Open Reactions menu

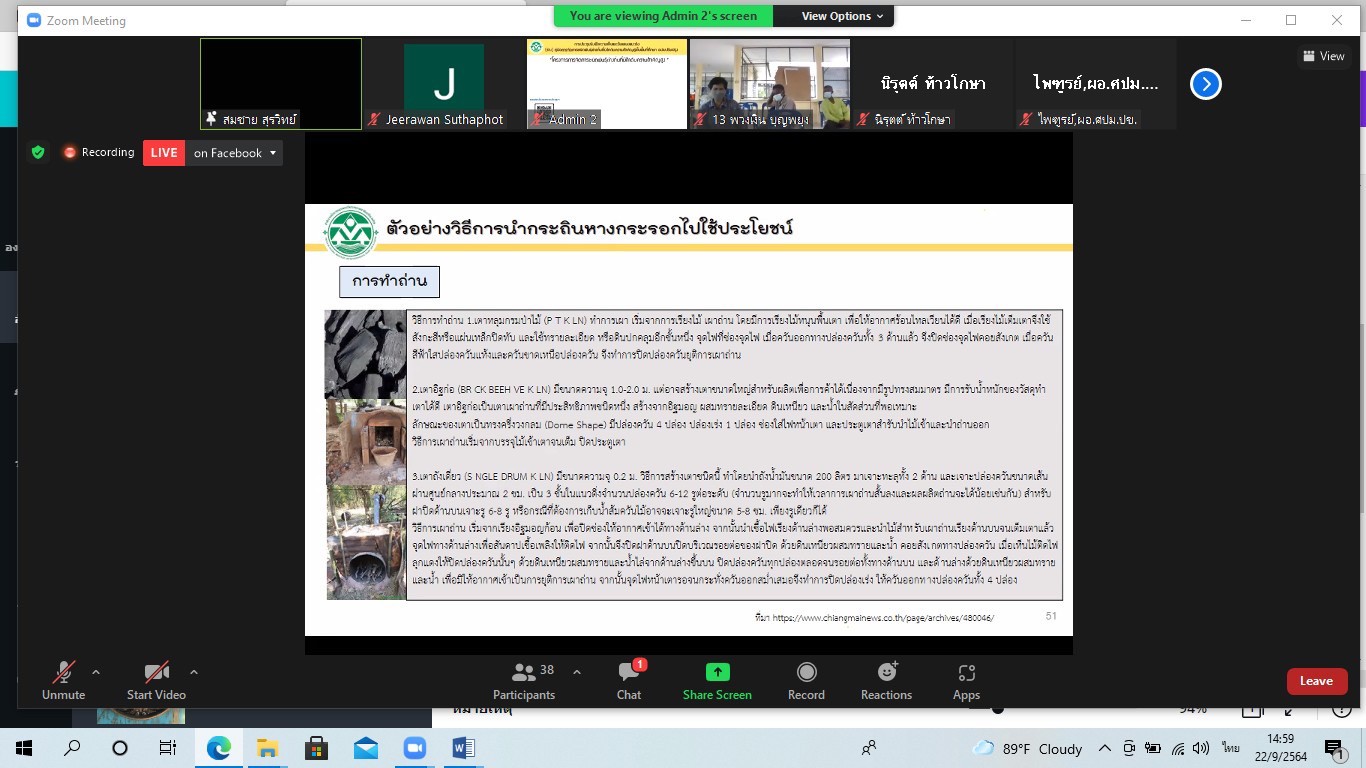coord(886,680)
